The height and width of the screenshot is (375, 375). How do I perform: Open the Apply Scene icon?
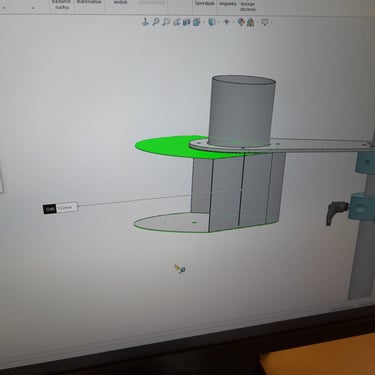(250, 22)
